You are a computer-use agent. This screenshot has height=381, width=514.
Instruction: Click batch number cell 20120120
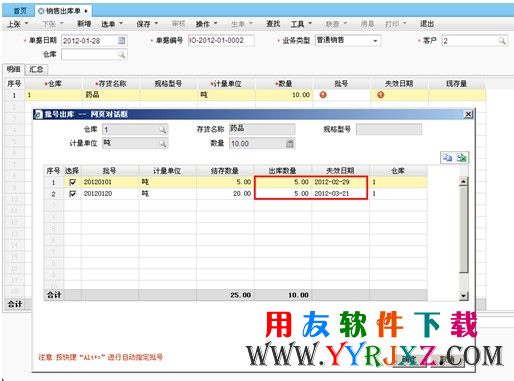coord(110,194)
